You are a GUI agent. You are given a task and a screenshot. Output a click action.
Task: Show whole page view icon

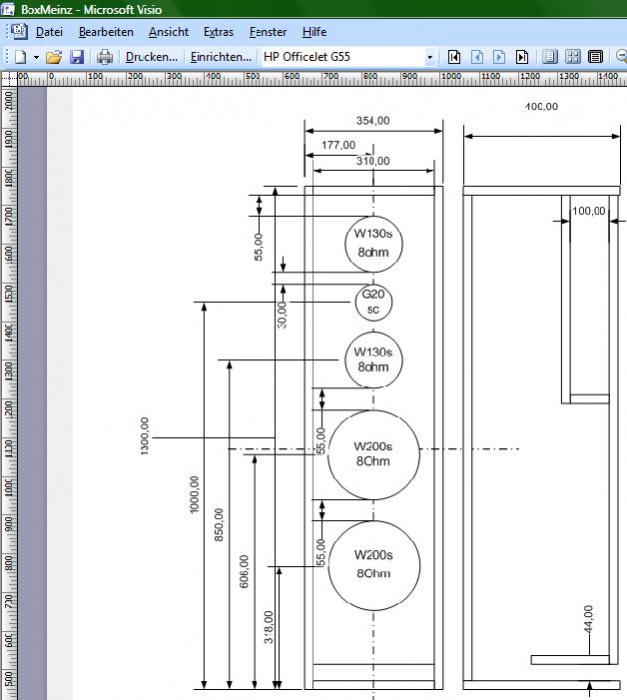click(x=596, y=57)
